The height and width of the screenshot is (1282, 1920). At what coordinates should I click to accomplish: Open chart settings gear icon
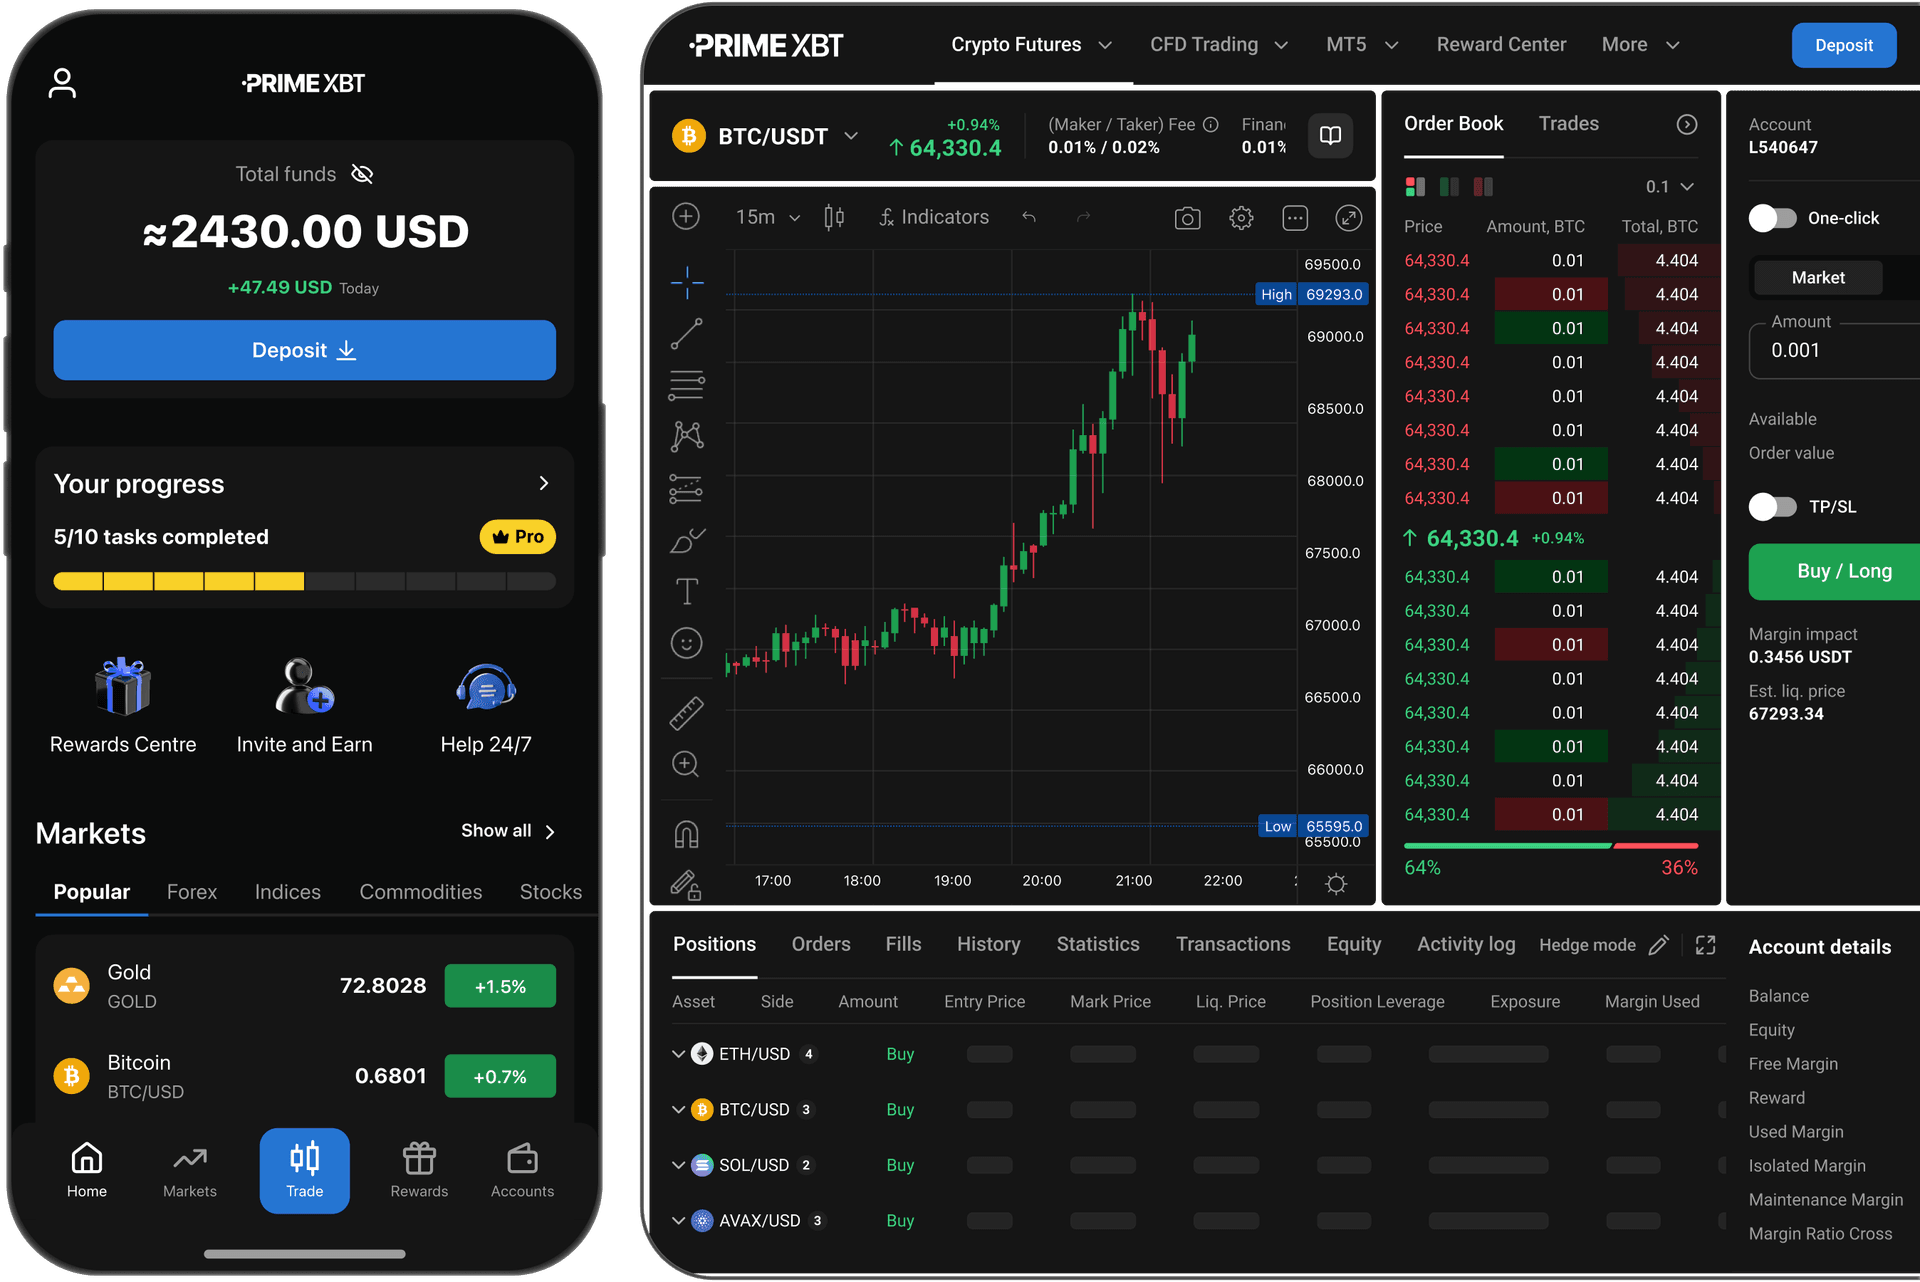1241,218
